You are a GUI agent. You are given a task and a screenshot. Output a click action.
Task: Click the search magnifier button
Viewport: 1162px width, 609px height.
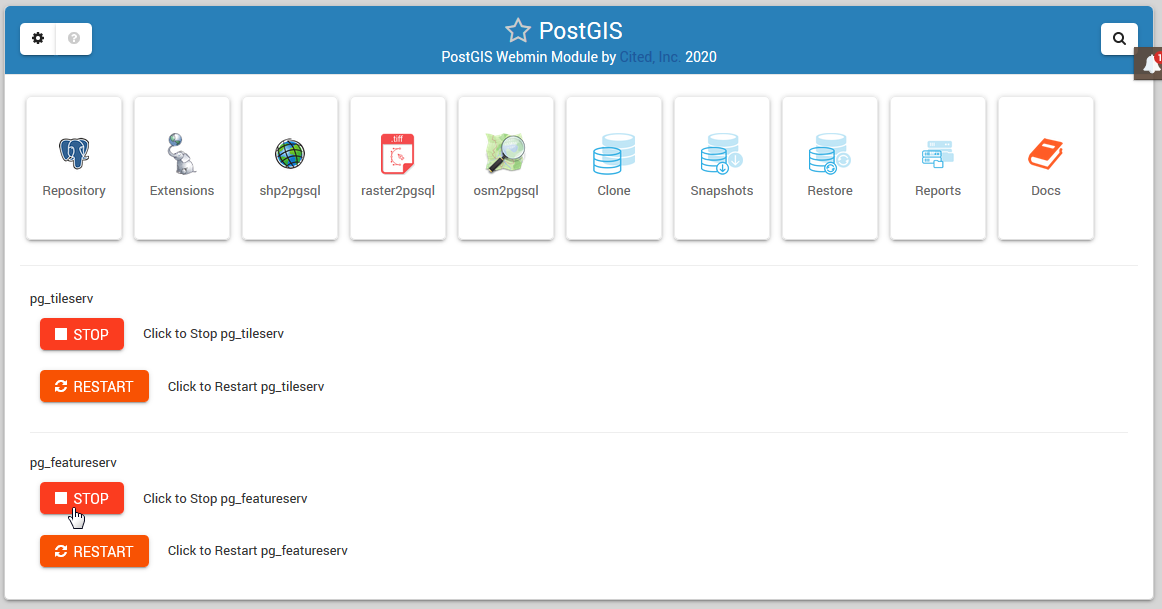(1119, 39)
